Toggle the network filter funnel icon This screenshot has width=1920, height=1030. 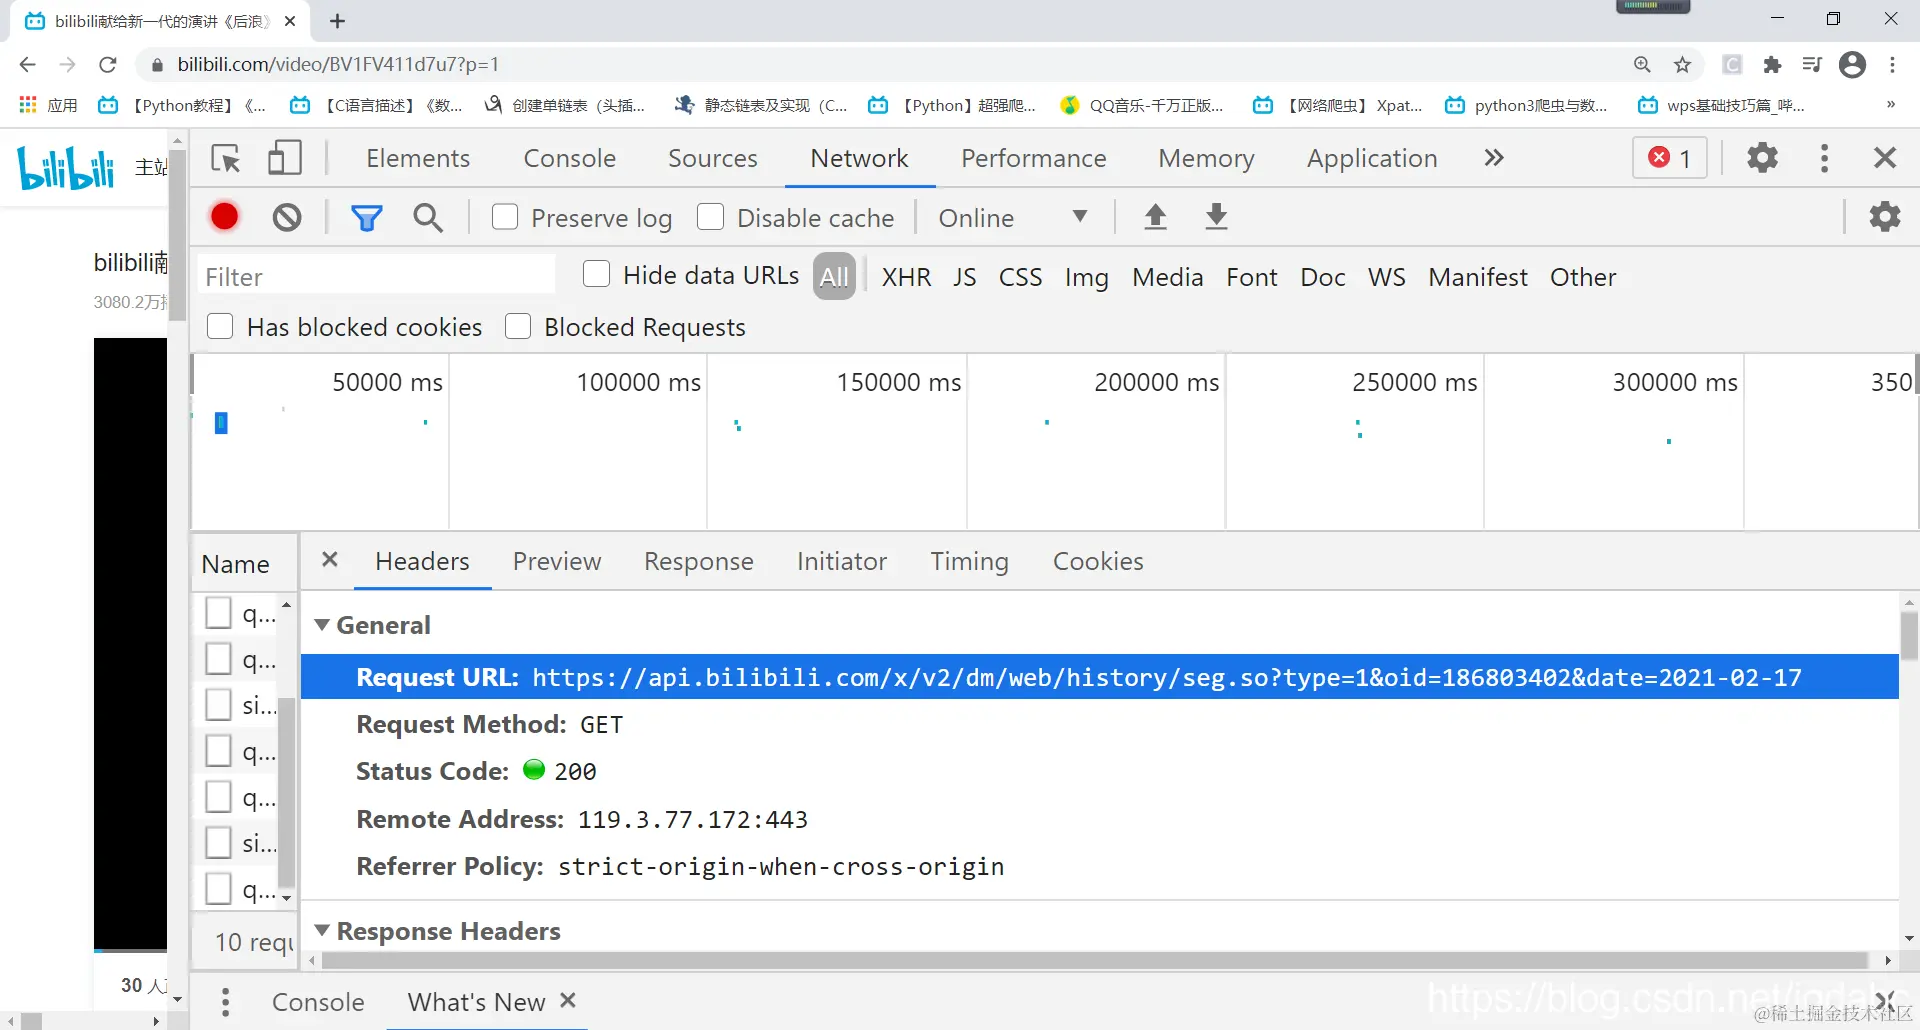[367, 217]
